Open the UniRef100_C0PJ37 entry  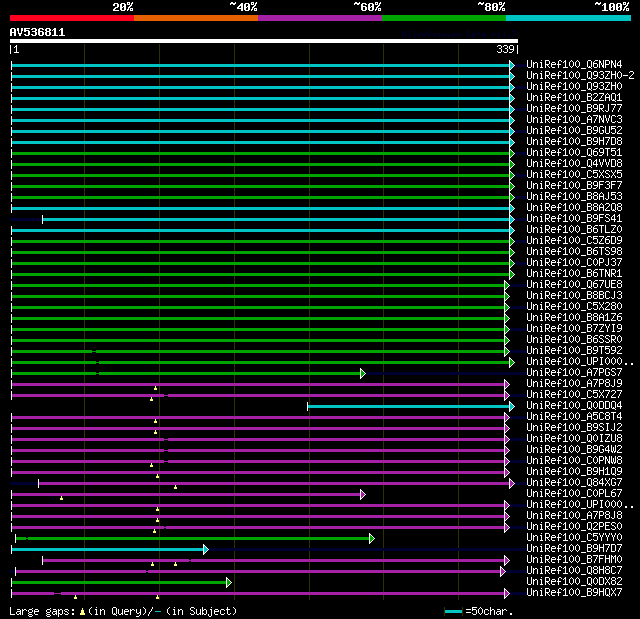click(574, 263)
